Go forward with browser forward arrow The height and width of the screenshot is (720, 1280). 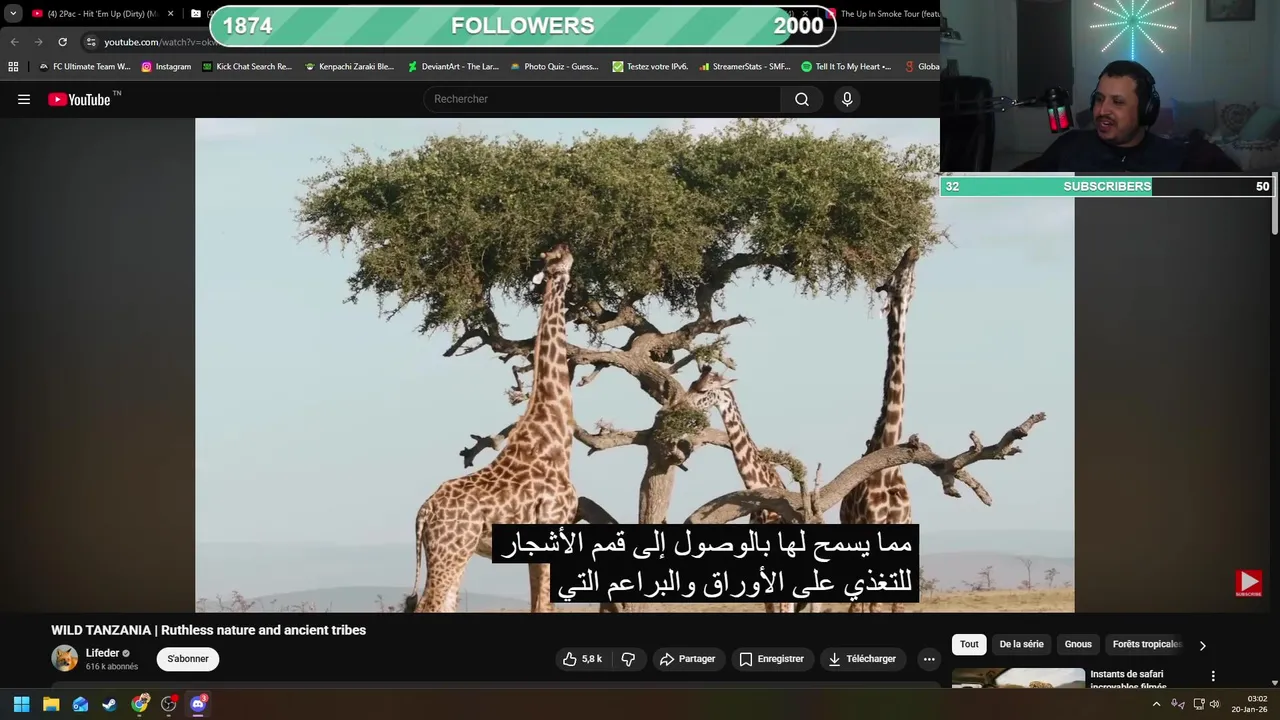click(x=38, y=42)
